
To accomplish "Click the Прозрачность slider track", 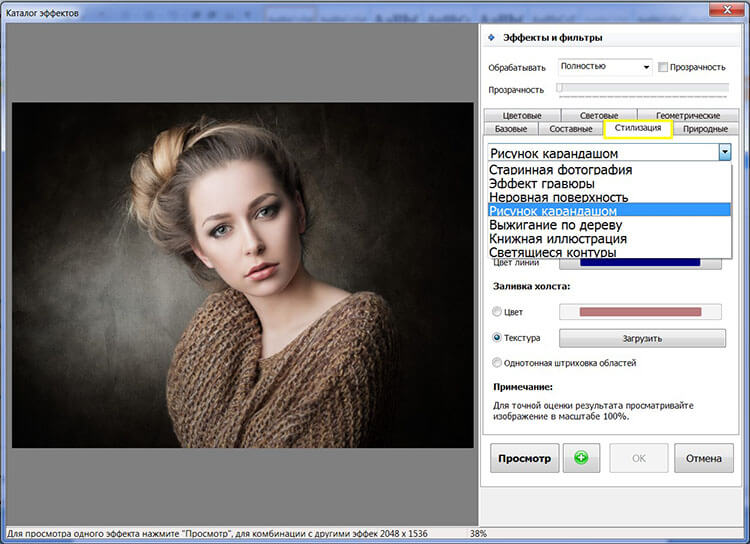I will click(x=640, y=89).
